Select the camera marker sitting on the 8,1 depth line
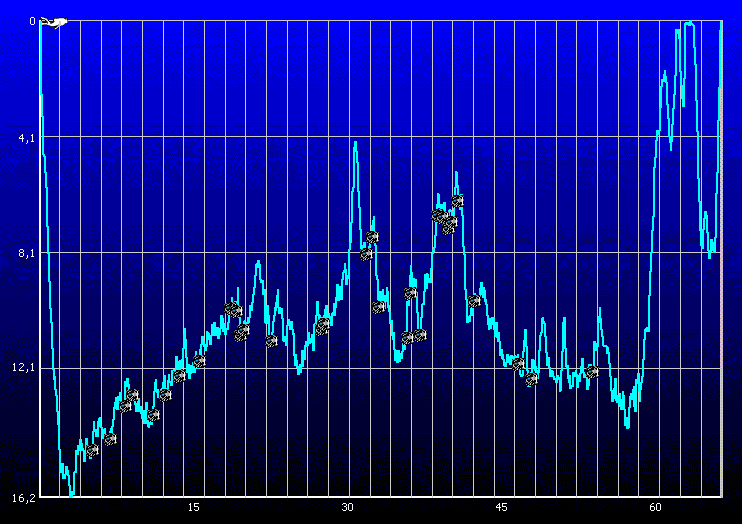Screen dimensions: 742x524 366,254
